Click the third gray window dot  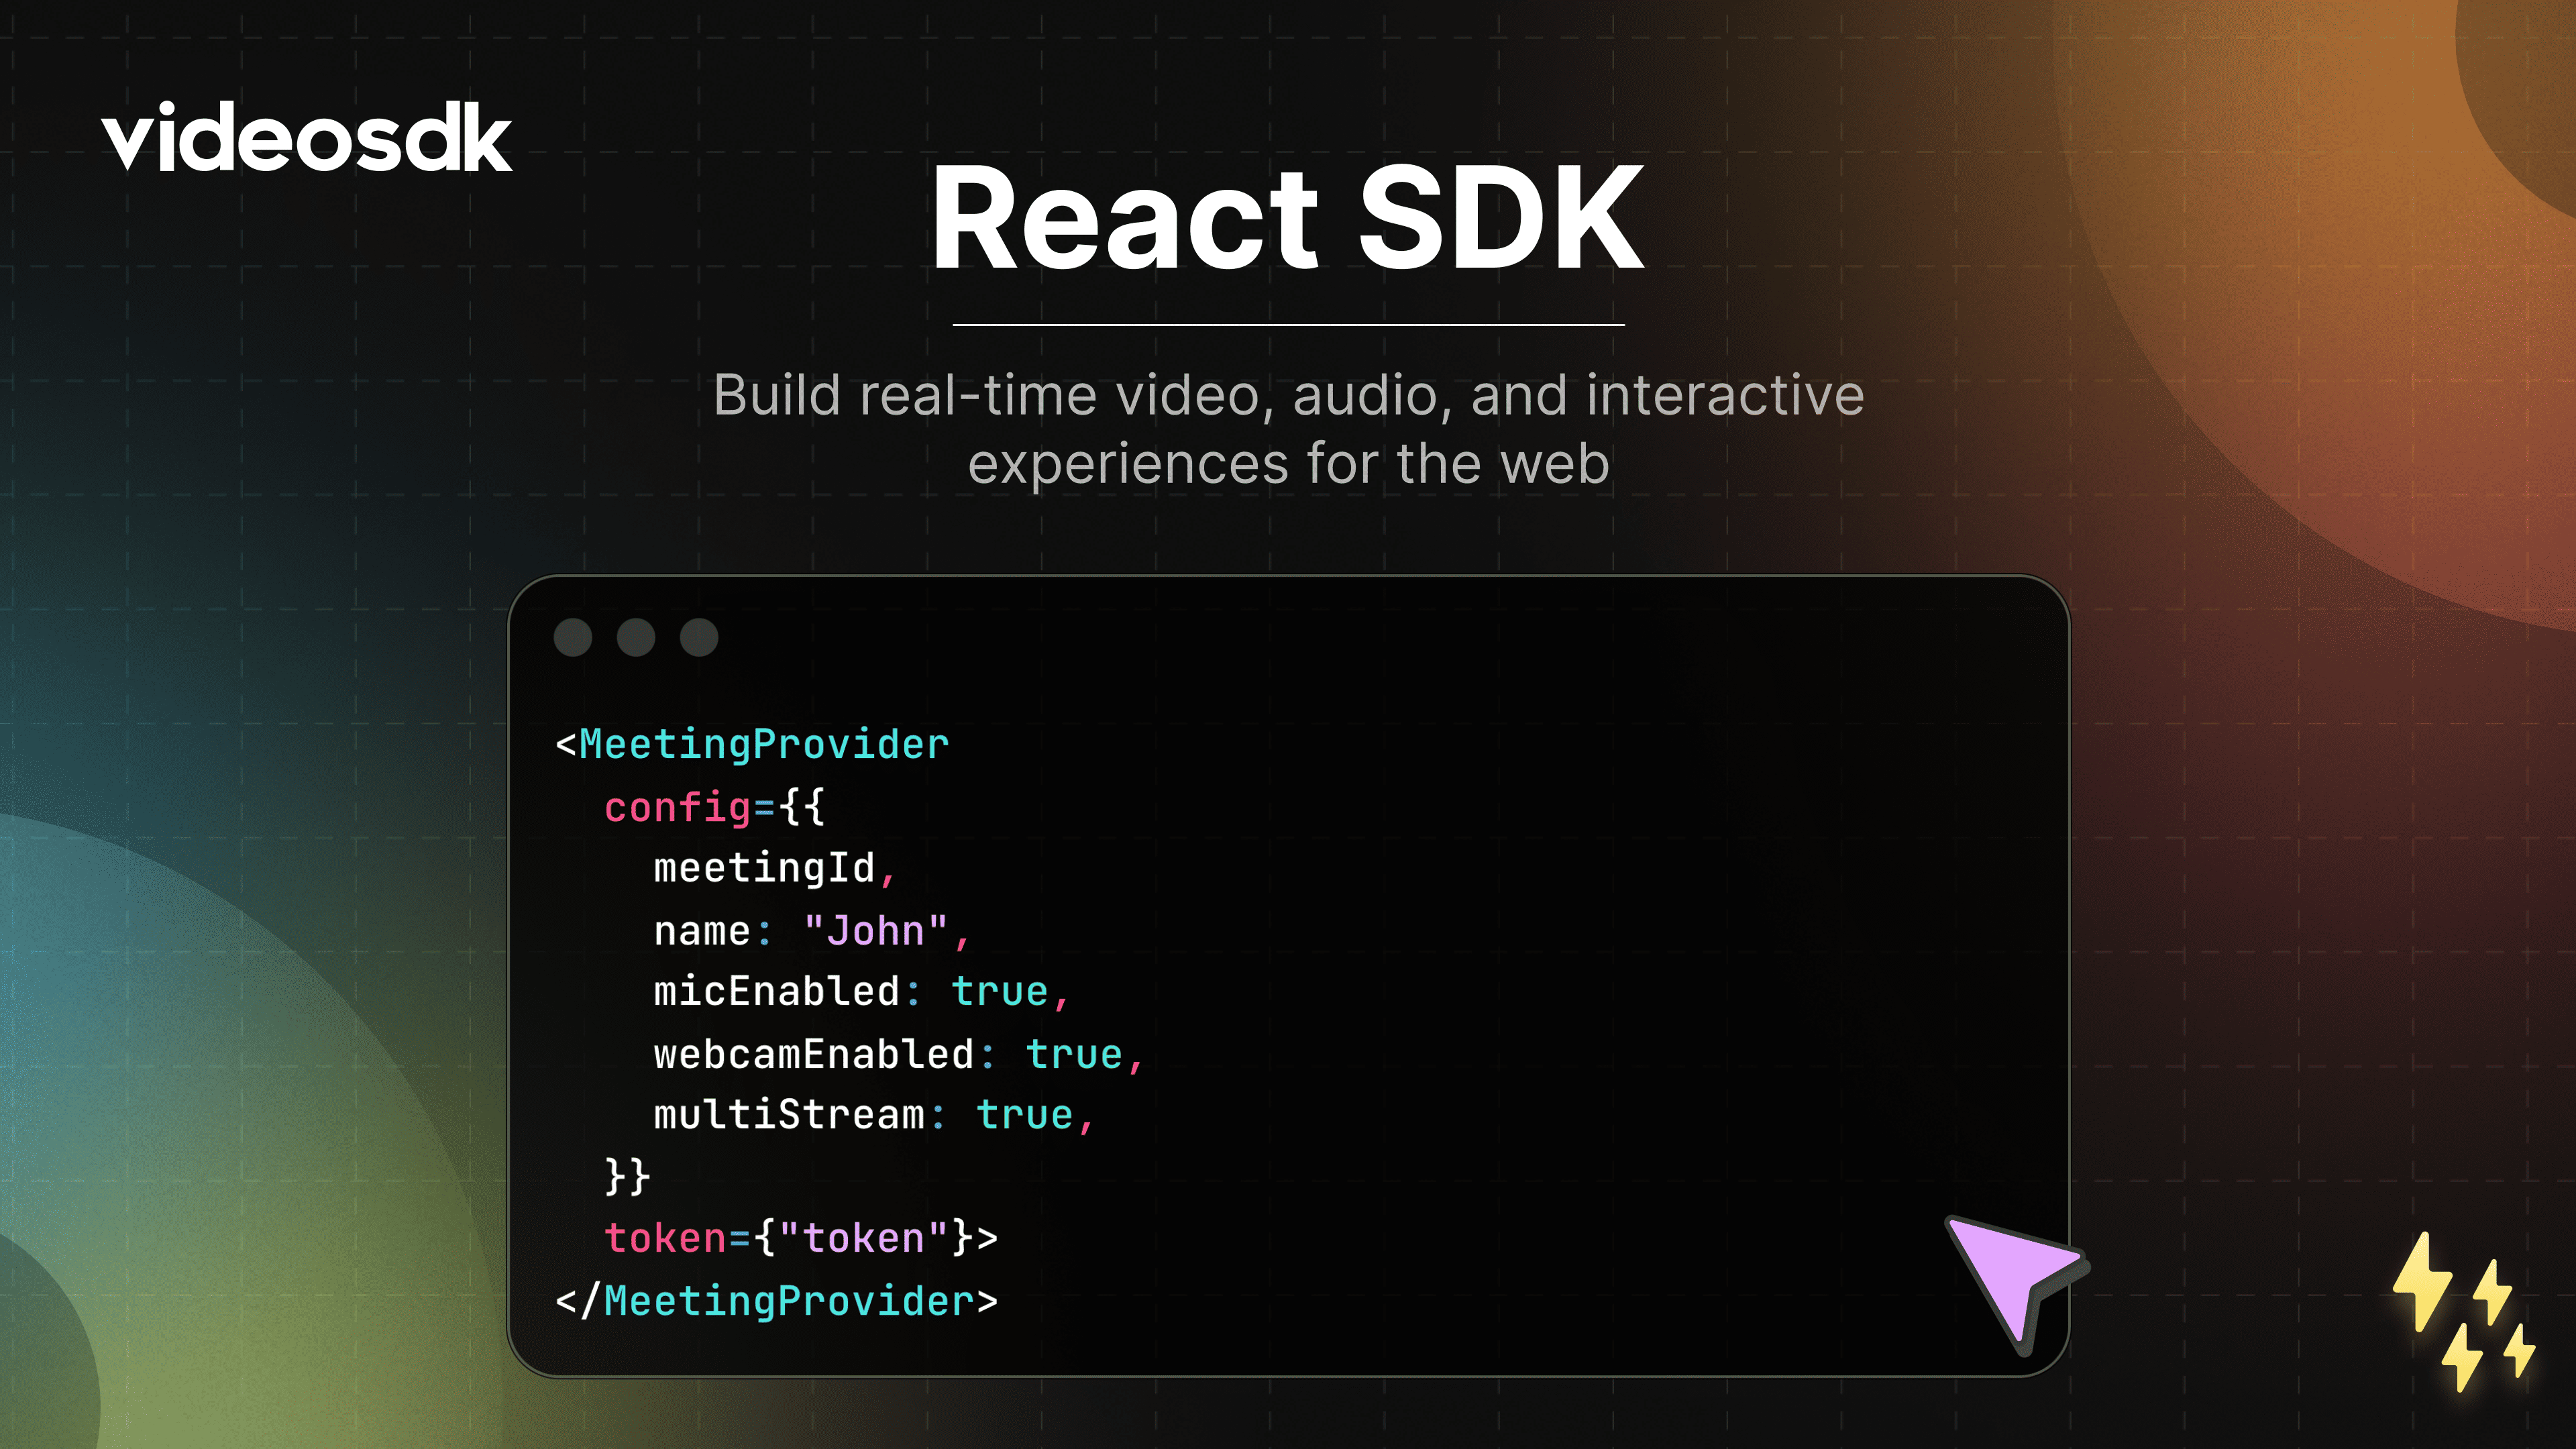tap(699, 637)
